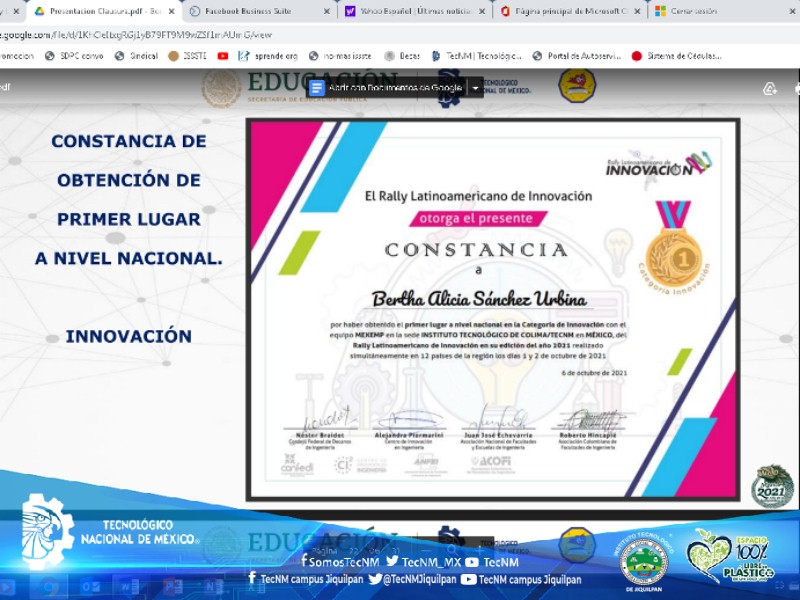Open the Sindical bookmark
Image resolution: width=800 pixels, height=600 pixels.
136,56
